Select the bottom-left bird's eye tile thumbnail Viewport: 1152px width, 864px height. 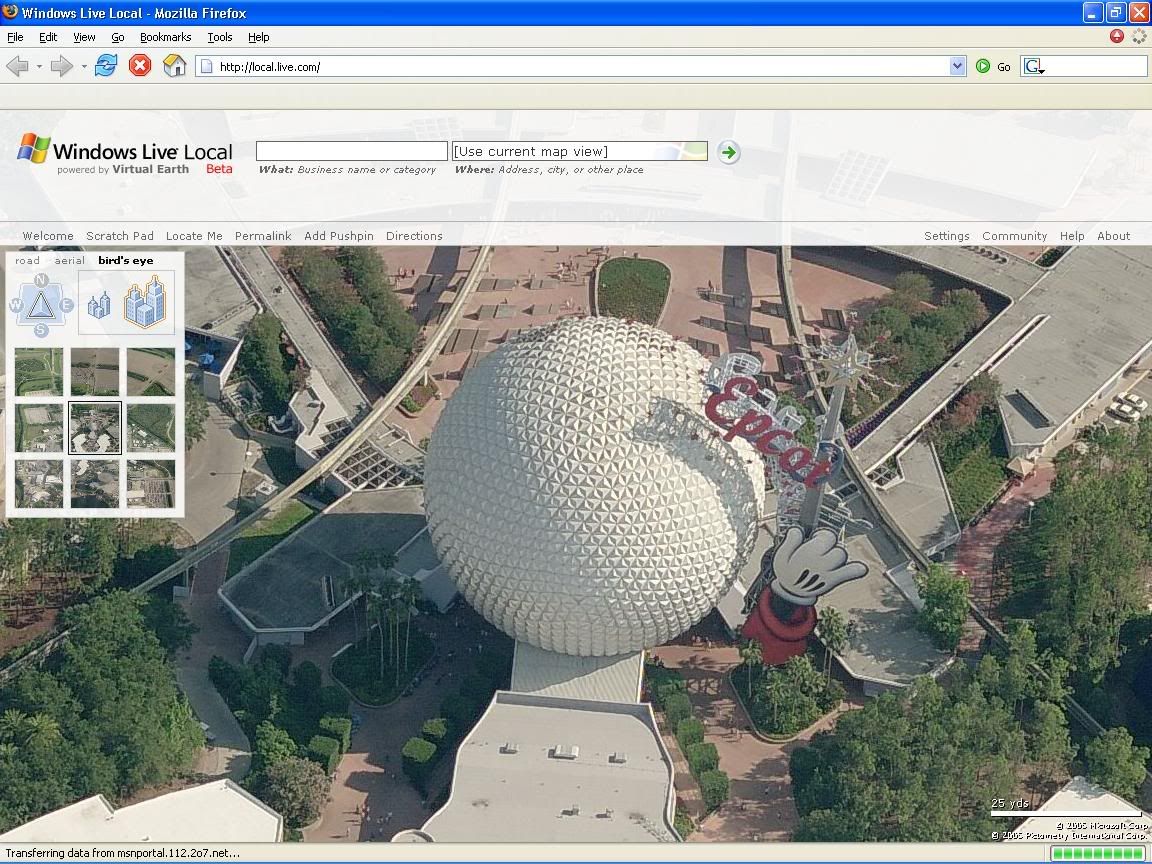(x=39, y=483)
